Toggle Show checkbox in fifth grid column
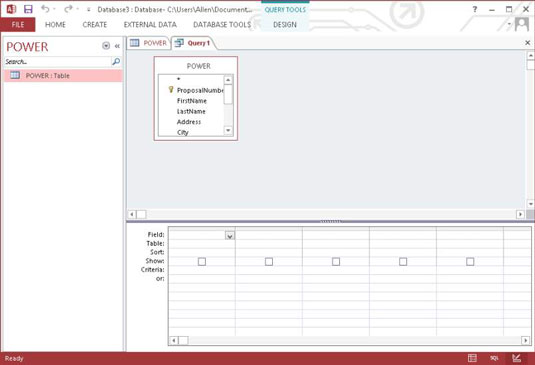This screenshot has width=535, height=365. pos(470,262)
